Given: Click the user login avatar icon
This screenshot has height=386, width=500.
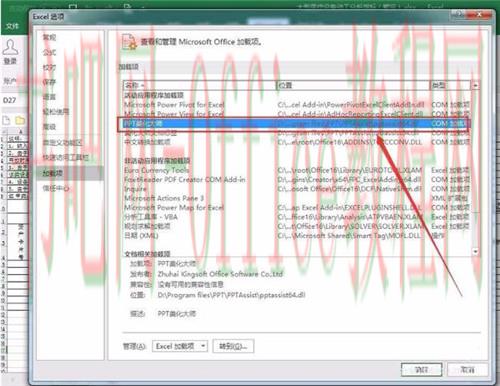Looking at the screenshot, I should [10, 48].
